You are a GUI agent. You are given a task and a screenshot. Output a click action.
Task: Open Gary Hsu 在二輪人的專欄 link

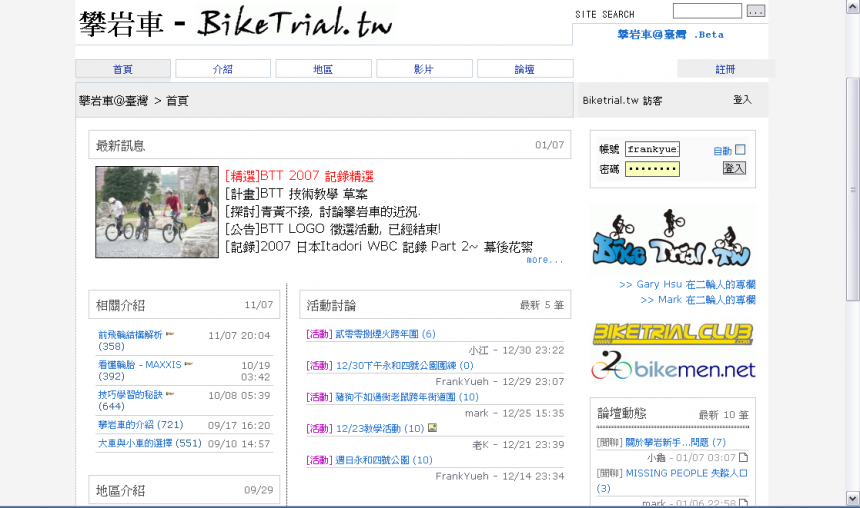687,284
